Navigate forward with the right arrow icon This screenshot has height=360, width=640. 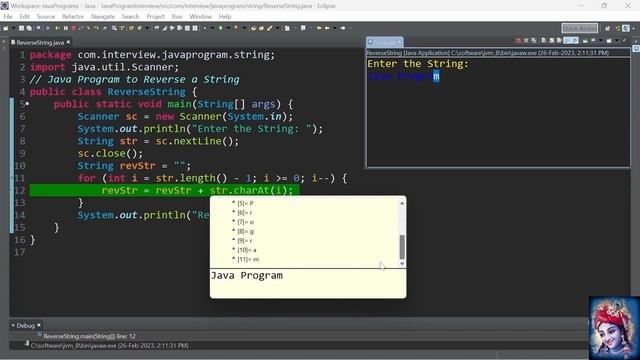tap(343, 28)
